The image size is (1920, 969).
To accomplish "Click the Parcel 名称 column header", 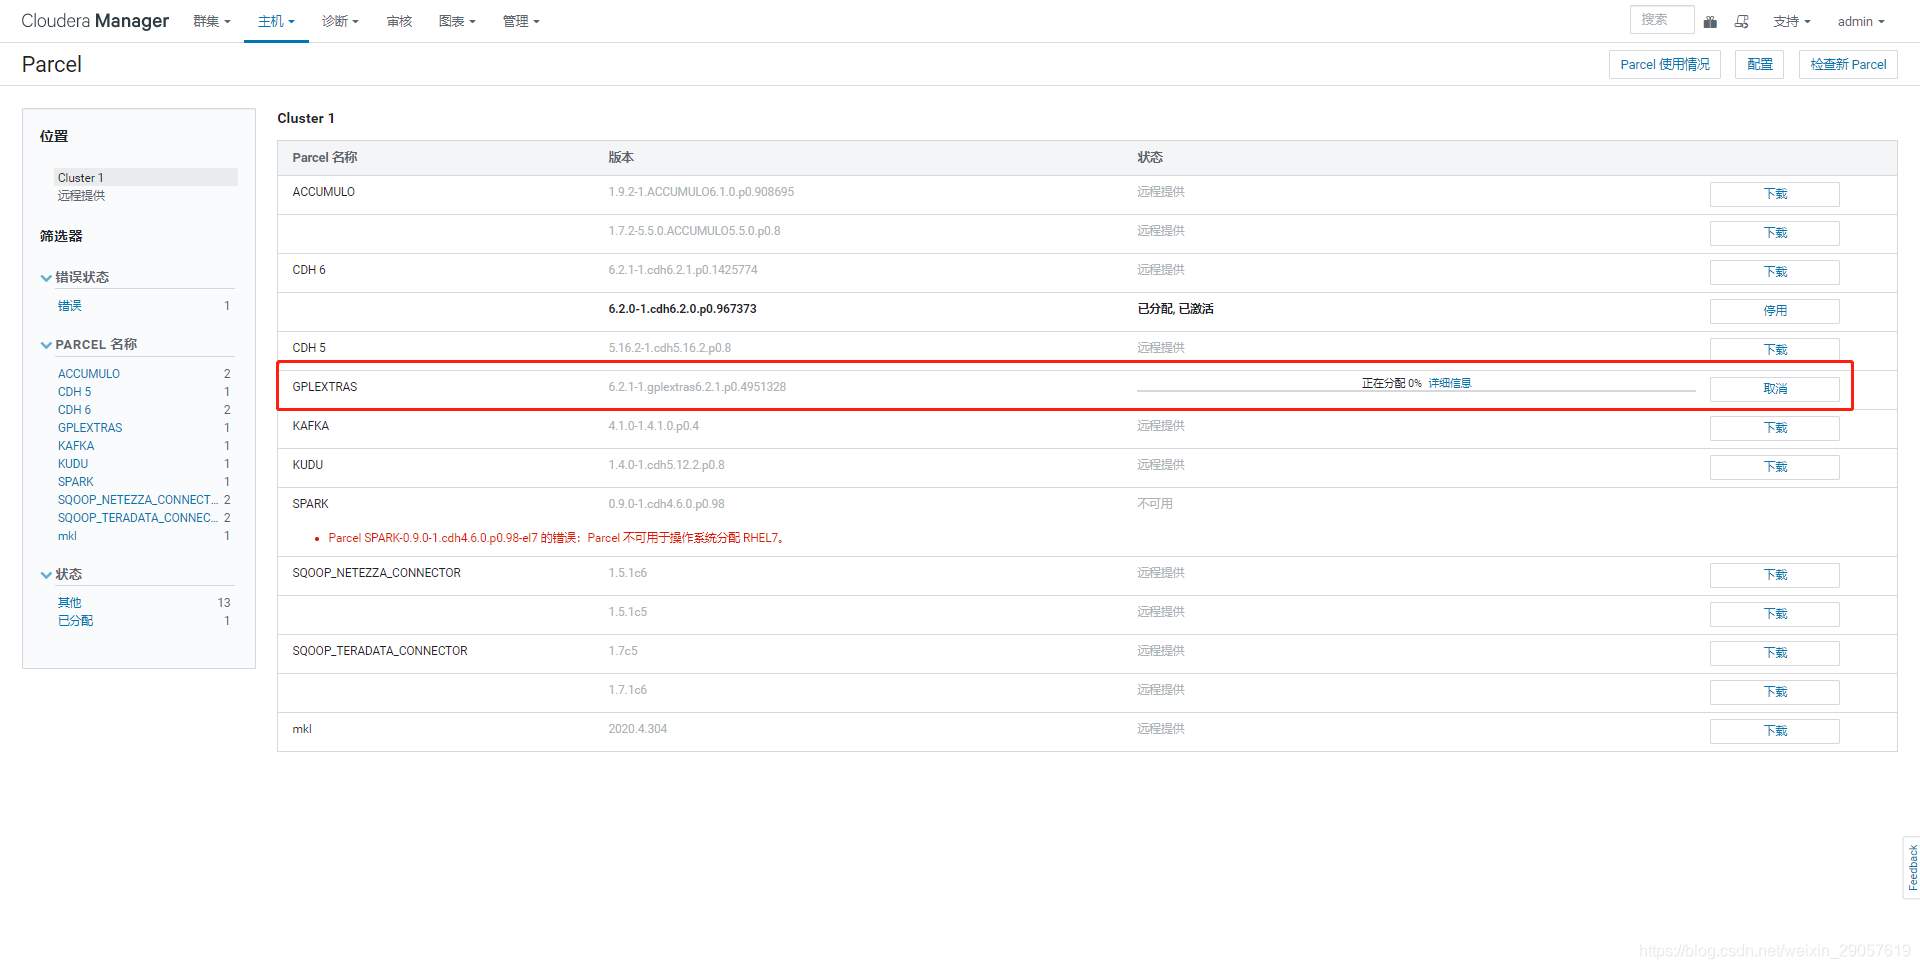I will (325, 157).
